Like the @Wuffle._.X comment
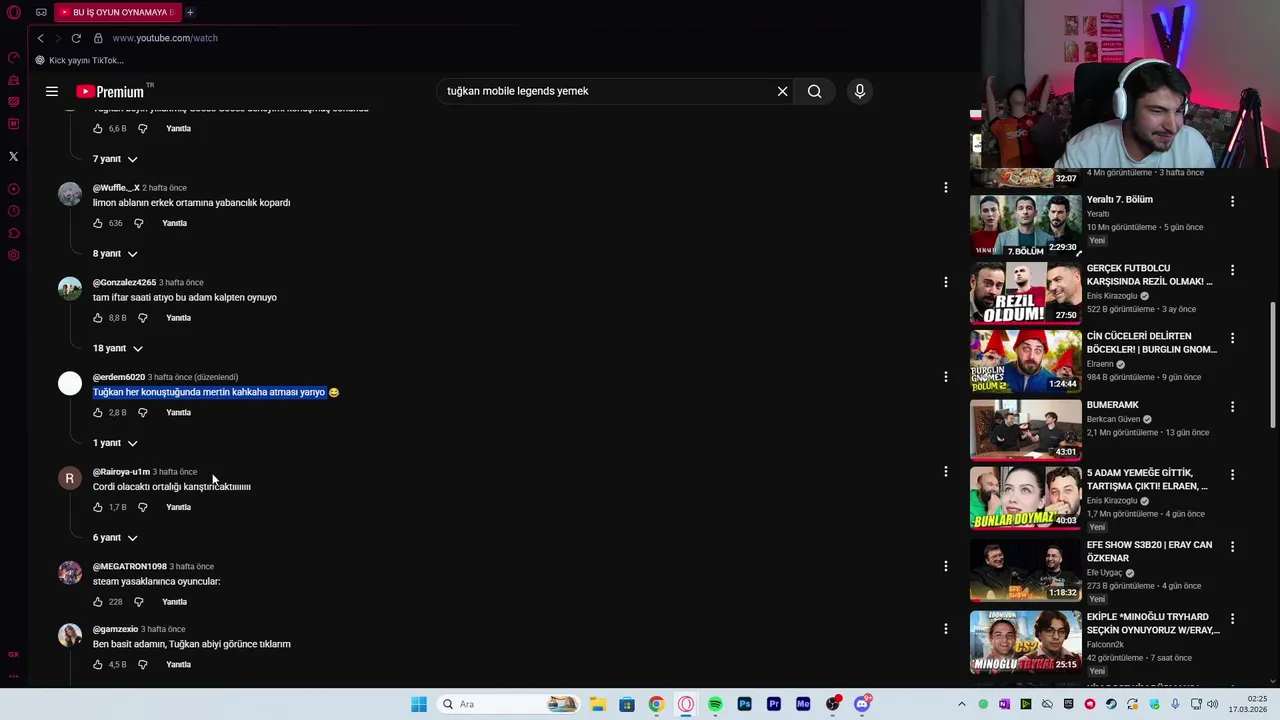This screenshot has width=1280, height=720. coord(98,223)
